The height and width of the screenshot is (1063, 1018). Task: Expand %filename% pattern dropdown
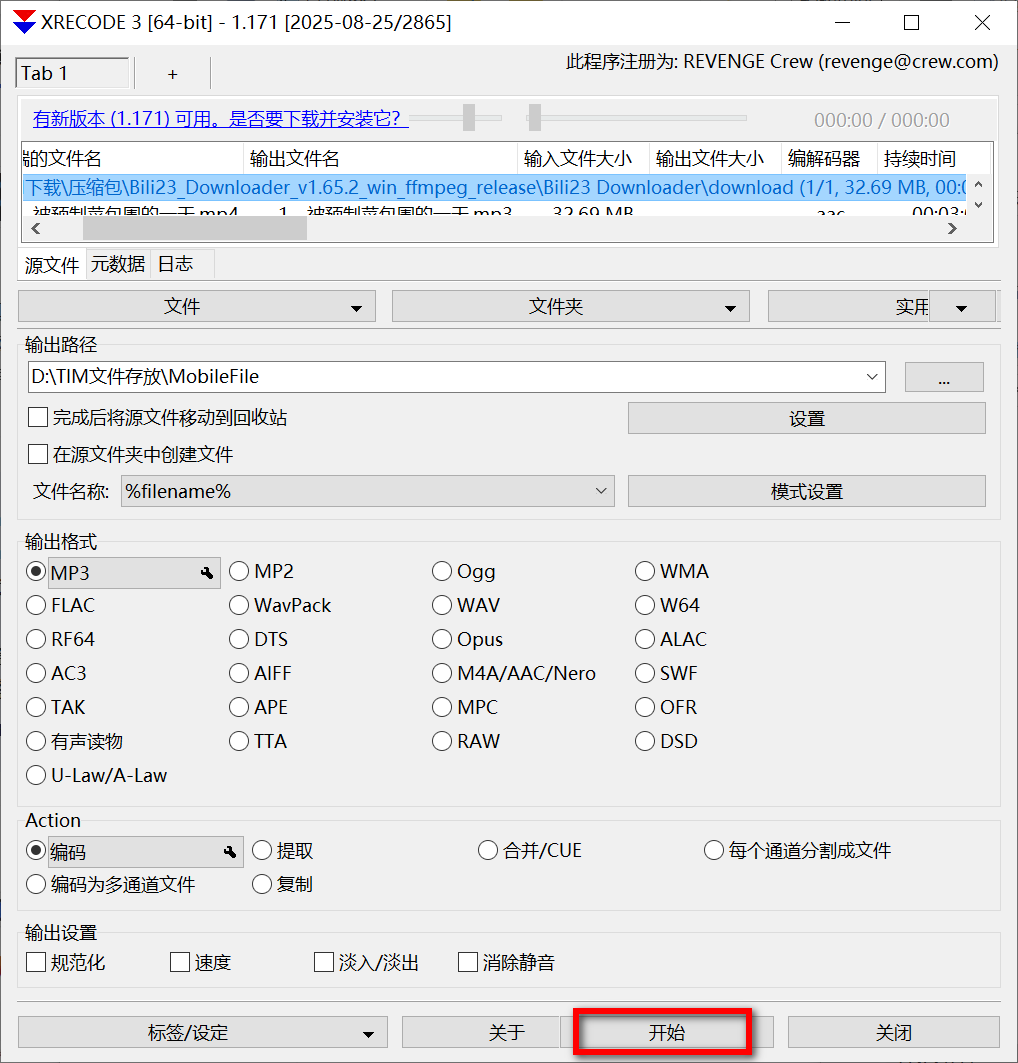[600, 491]
